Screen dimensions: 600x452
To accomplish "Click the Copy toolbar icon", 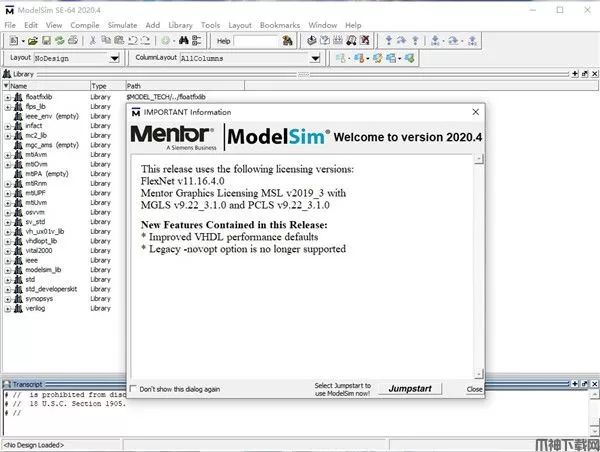I will 106,40.
